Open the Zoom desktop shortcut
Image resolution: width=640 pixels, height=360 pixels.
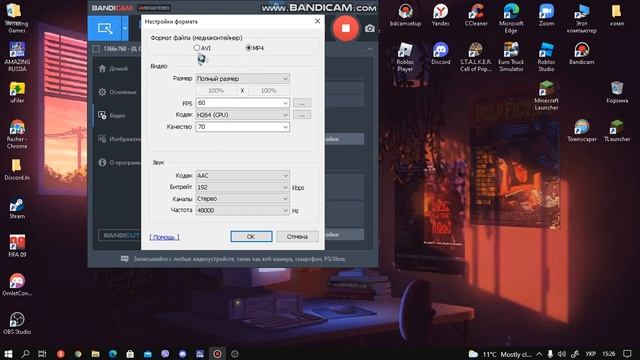(546, 15)
